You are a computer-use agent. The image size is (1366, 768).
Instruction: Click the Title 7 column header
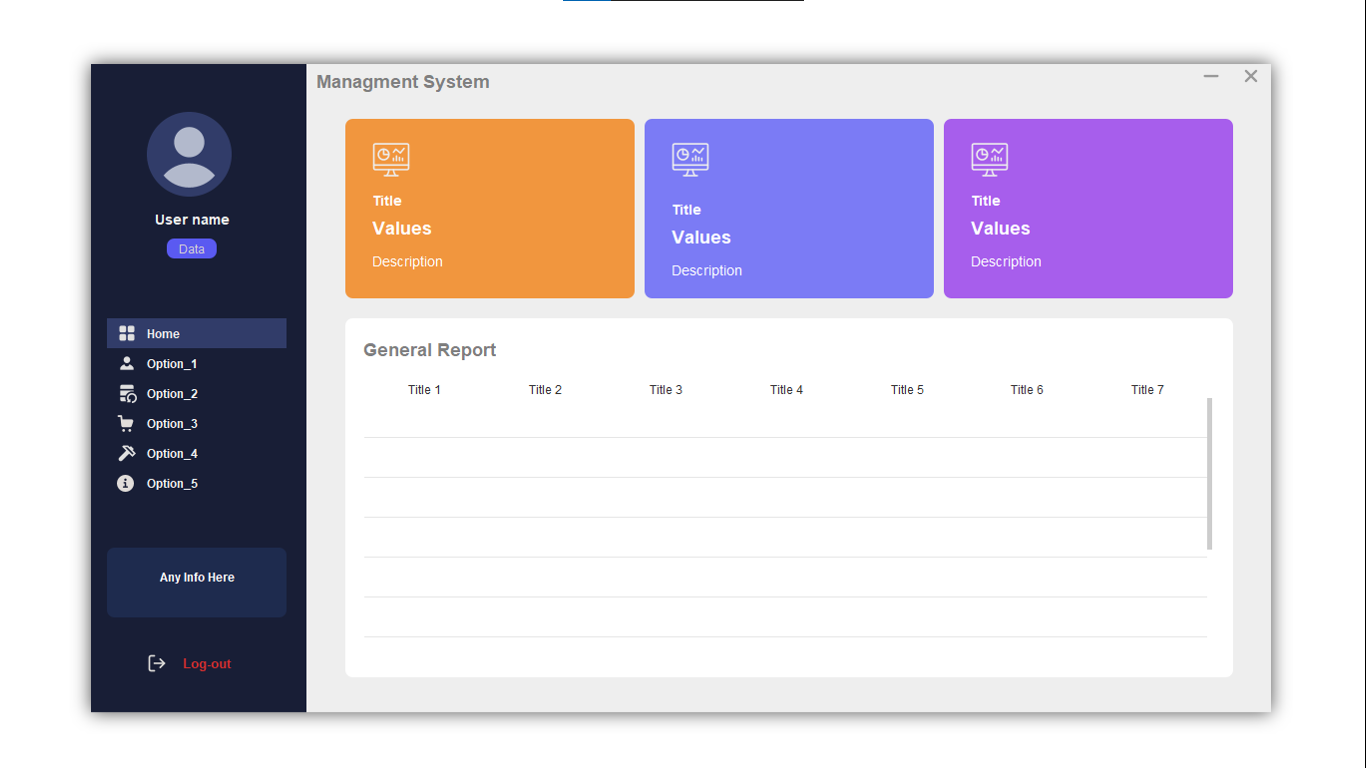(1148, 390)
